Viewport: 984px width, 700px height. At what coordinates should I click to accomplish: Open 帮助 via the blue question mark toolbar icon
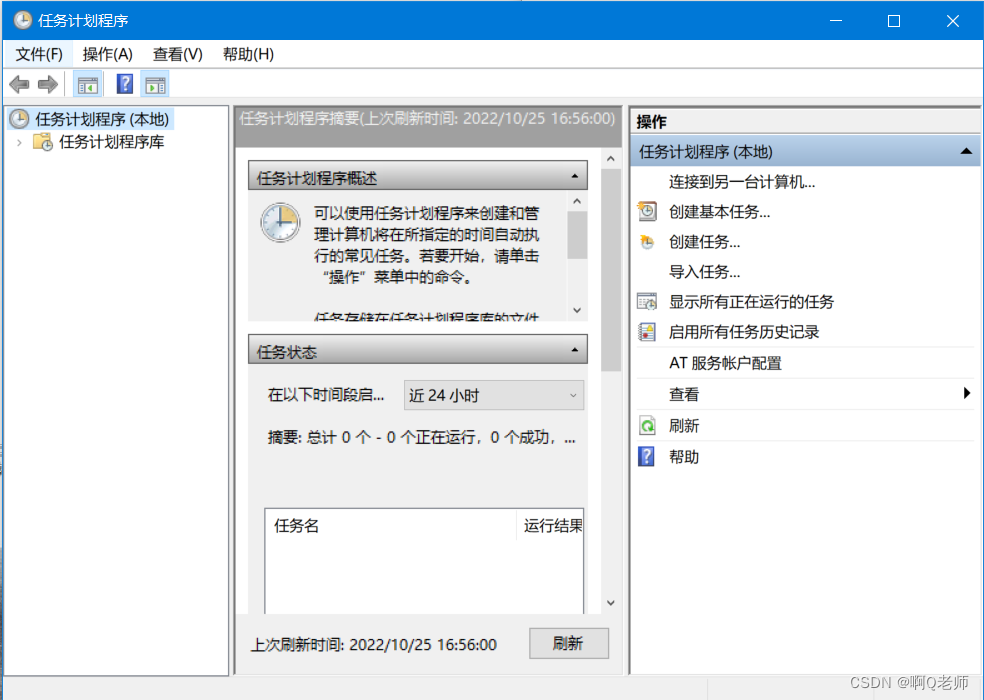(x=124, y=84)
